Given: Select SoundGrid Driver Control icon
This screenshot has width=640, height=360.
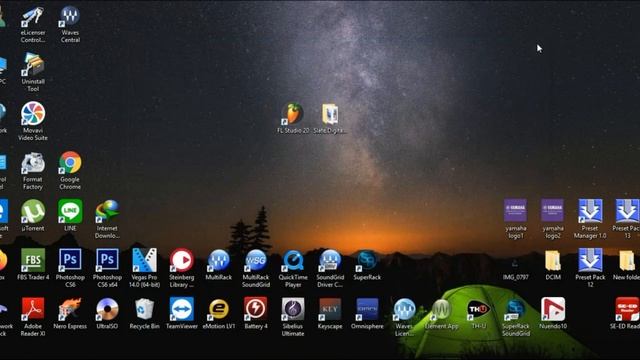Looking at the screenshot, I should point(330,260).
